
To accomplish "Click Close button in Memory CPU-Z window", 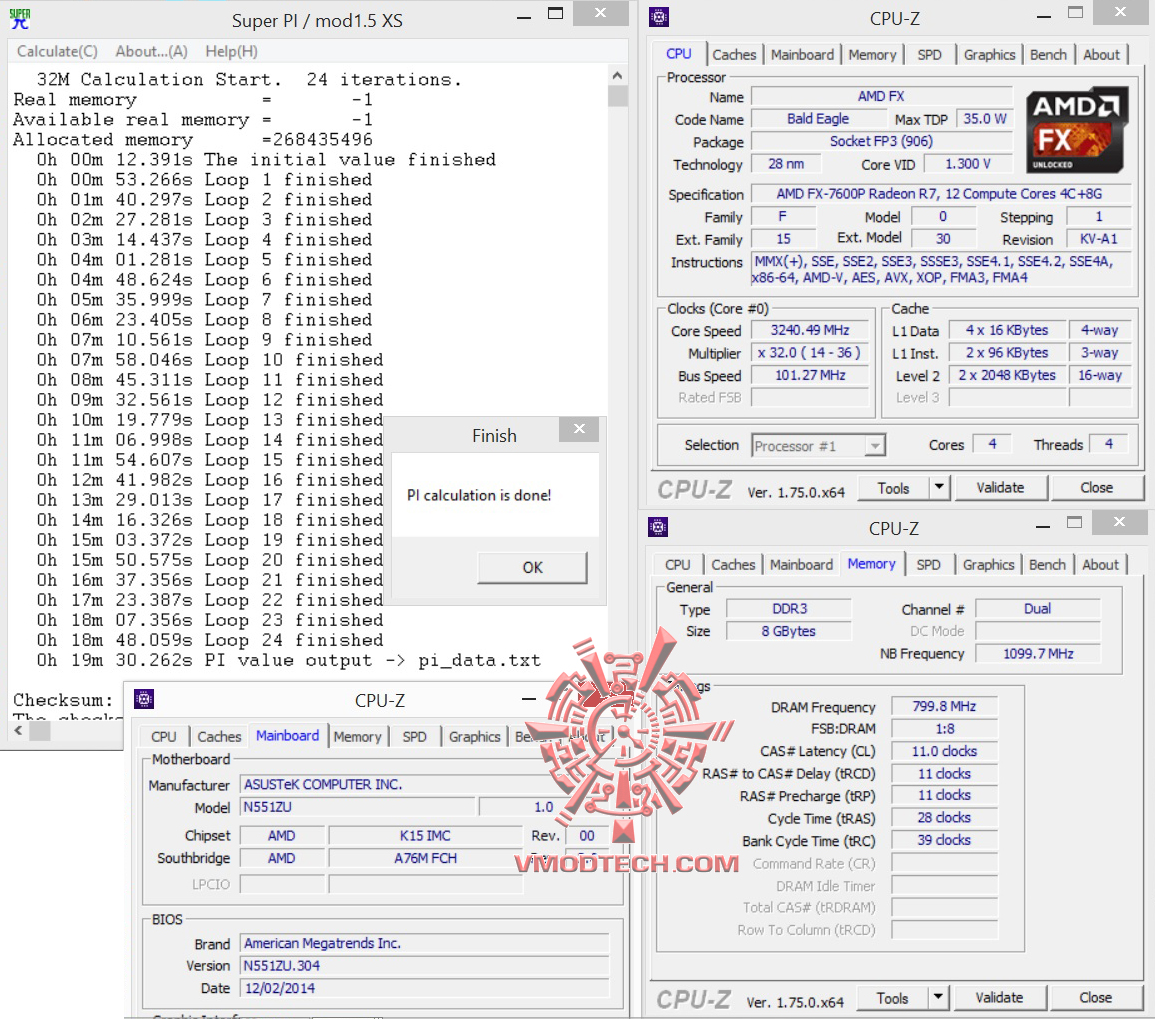I will [x=1095, y=998].
